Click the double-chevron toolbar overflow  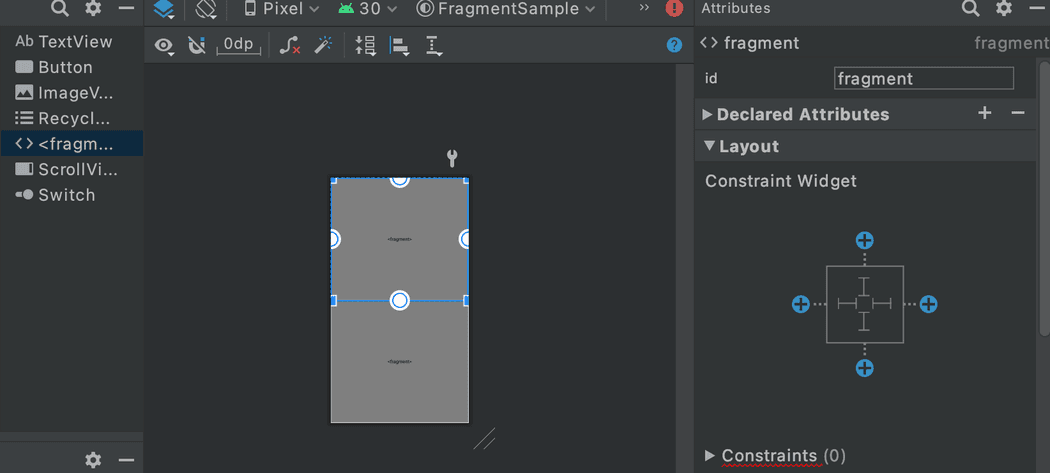[644, 8]
